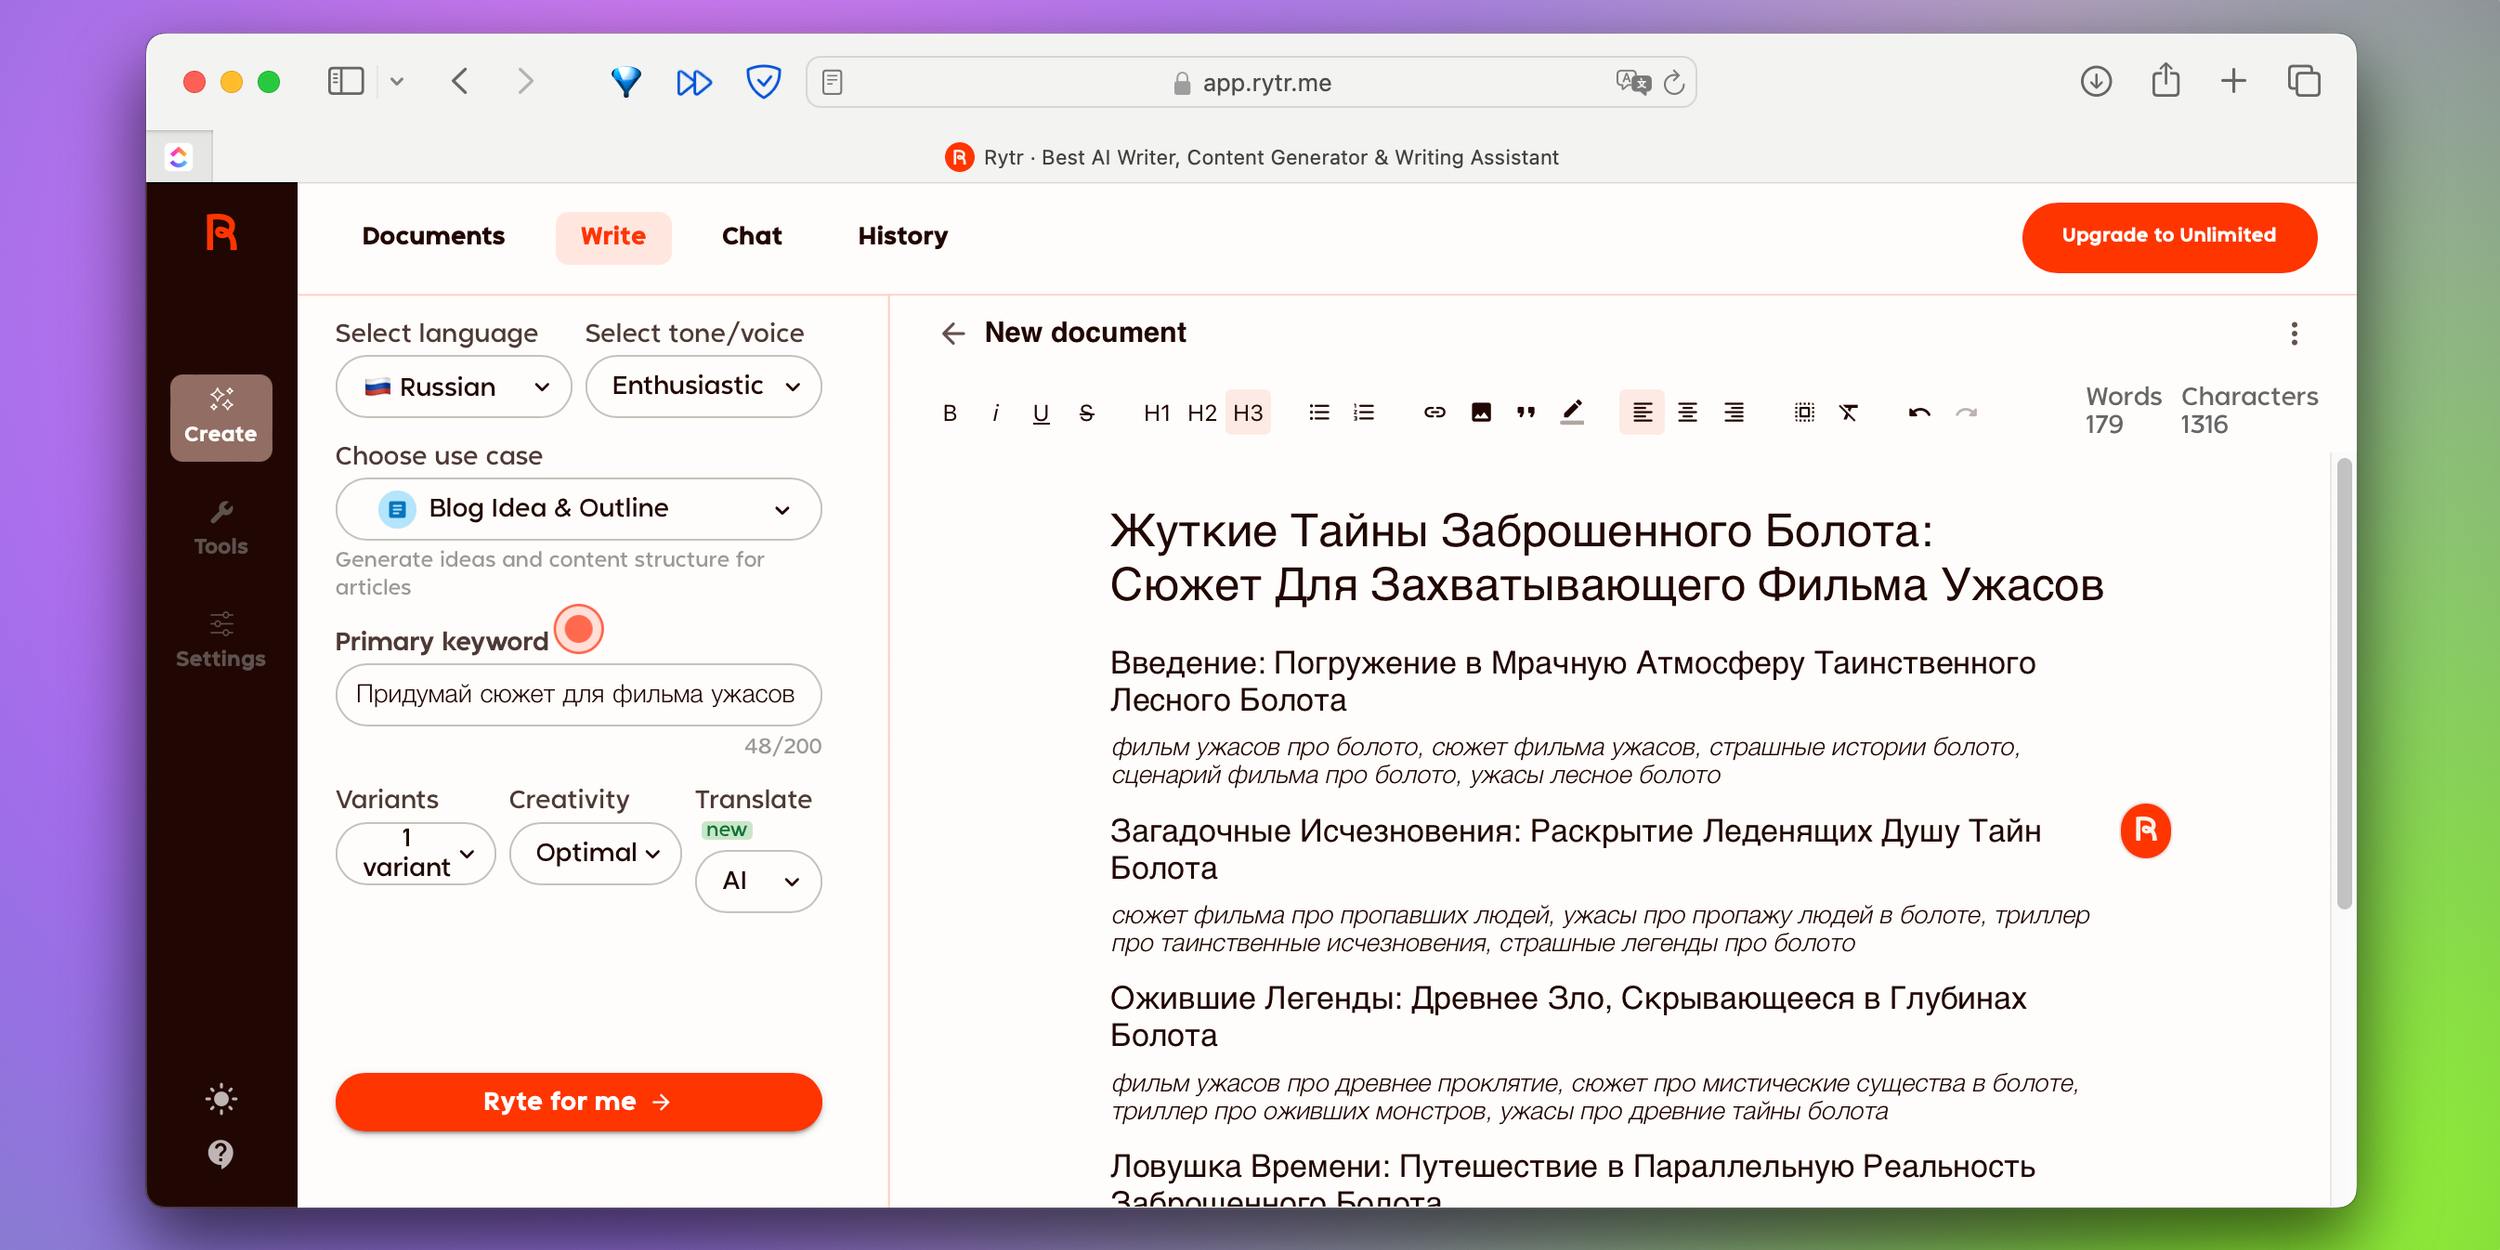Clear text formatting
This screenshot has height=1250, width=2500.
pyautogui.click(x=1849, y=413)
